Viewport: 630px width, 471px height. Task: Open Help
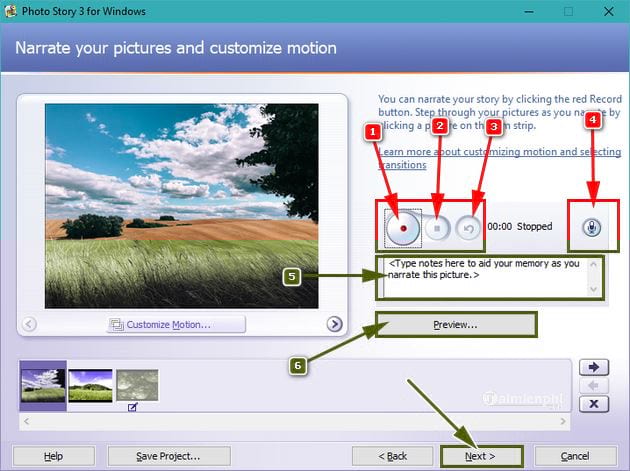(54, 456)
